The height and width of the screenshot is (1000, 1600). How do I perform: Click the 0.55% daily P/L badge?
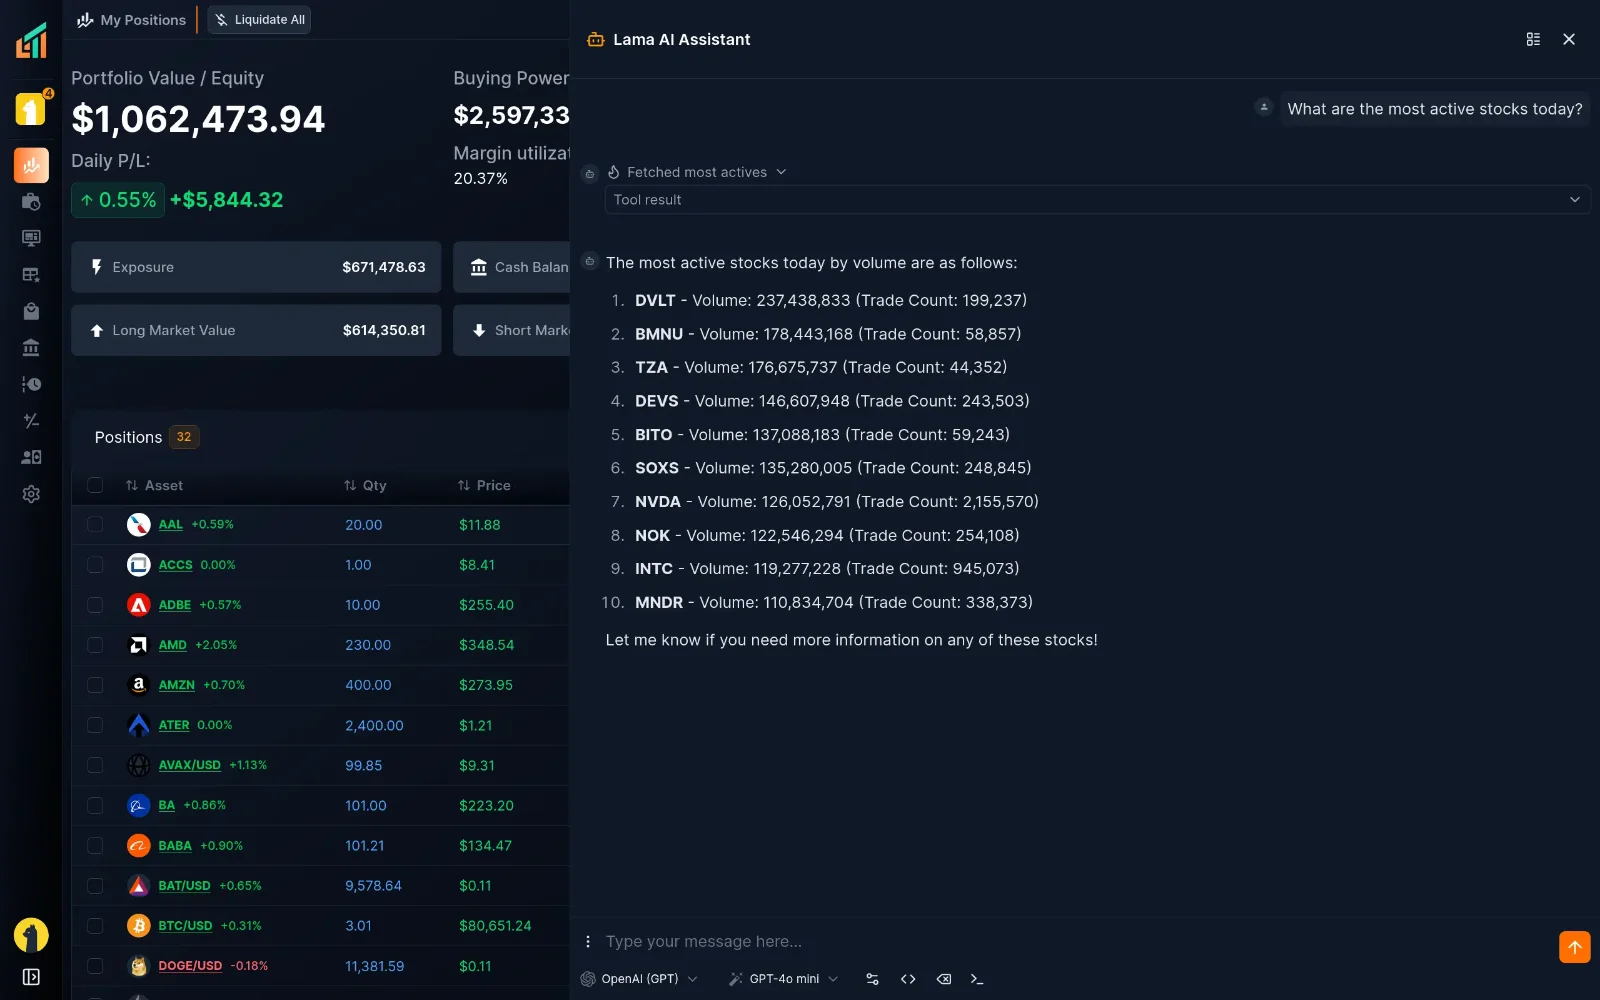pos(118,200)
